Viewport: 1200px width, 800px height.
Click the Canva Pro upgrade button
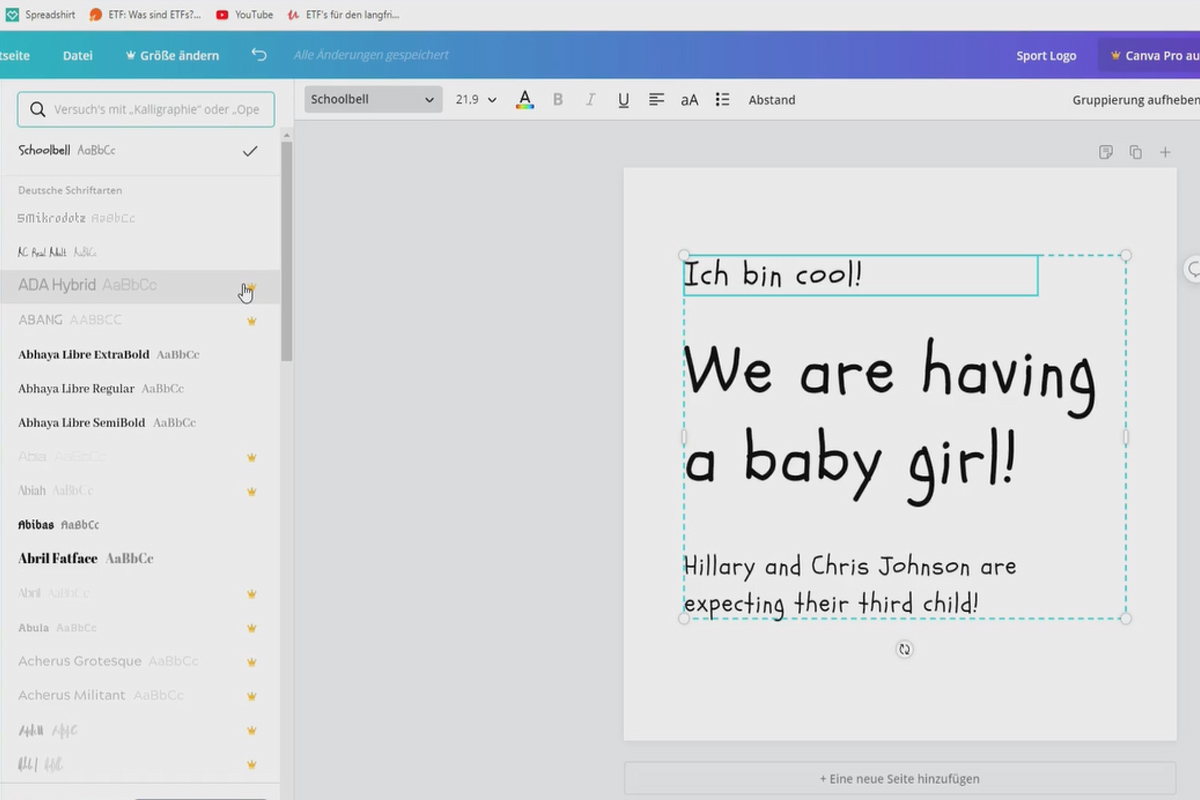coord(1150,55)
